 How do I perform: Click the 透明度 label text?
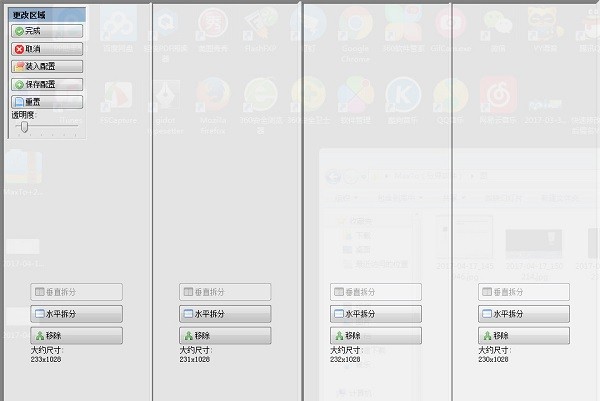[x=24, y=115]
